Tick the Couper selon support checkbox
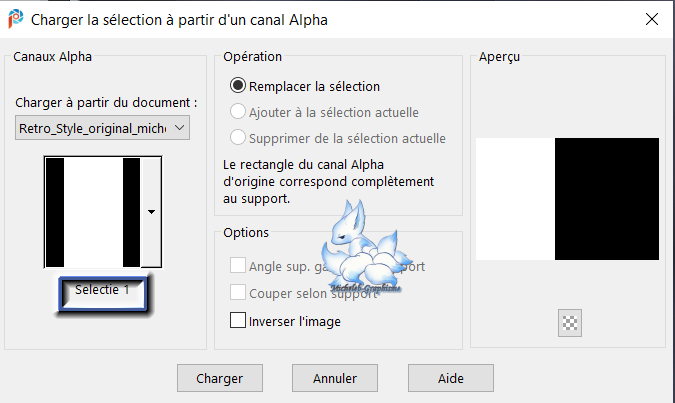Viewport: 675px width, 403px height. click(x=238, y=293)
